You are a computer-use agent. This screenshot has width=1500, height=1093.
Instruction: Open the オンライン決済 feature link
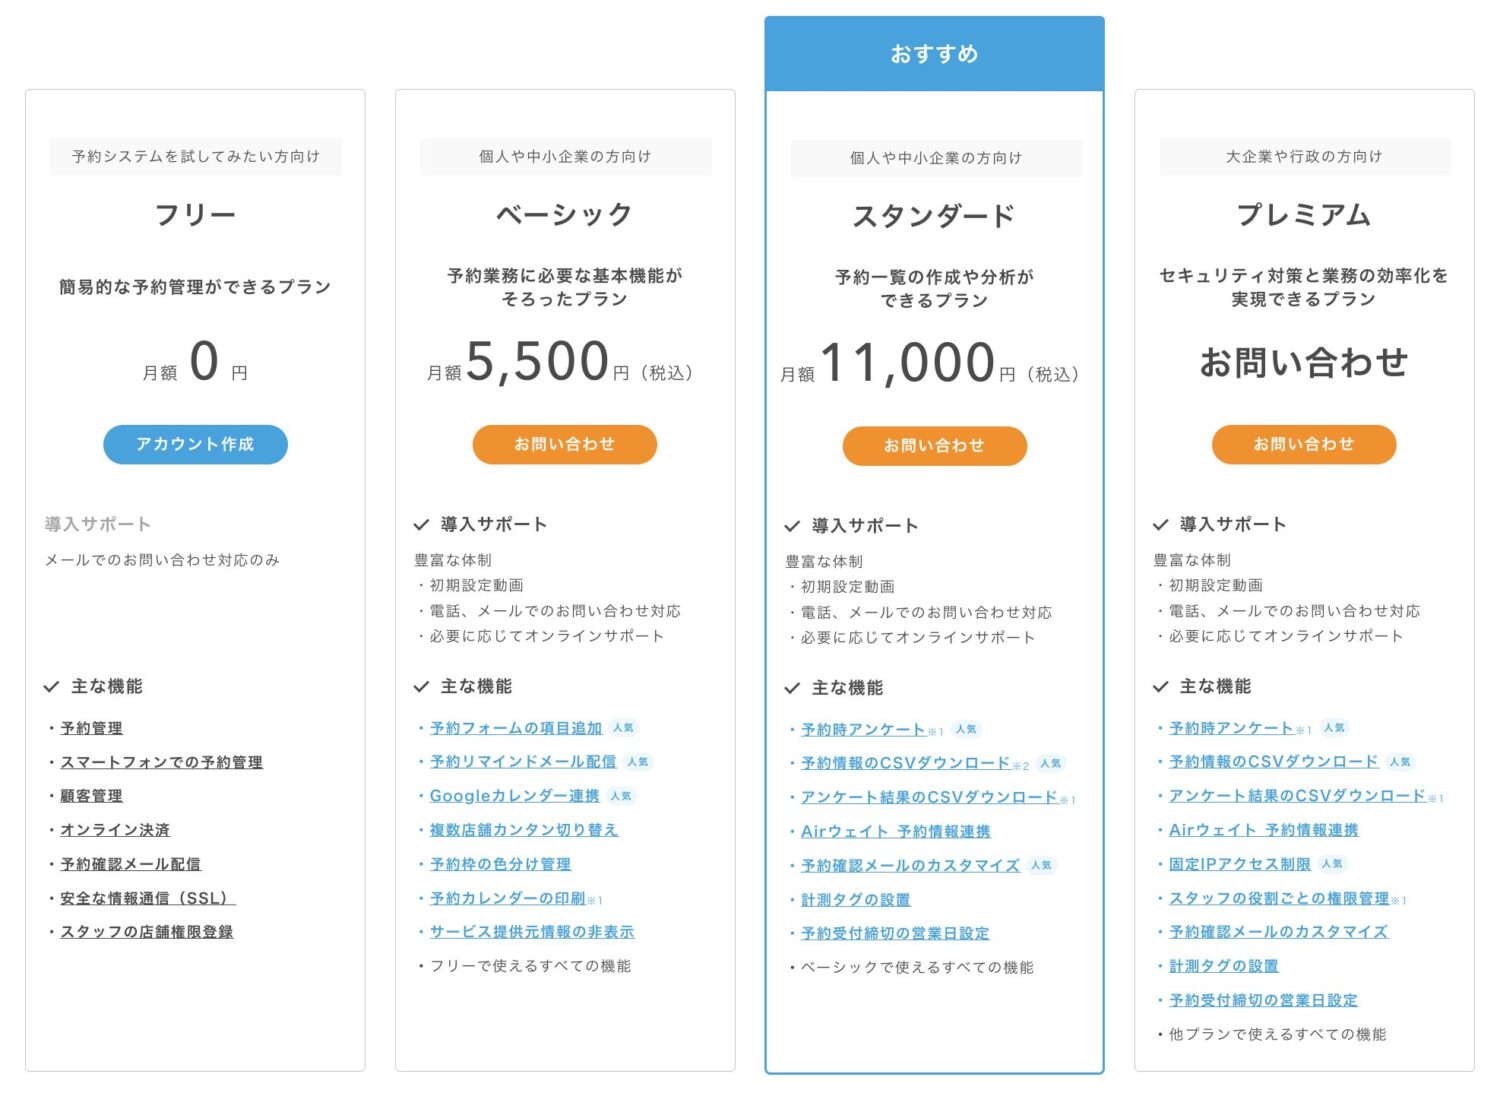click(x=113, y=830)
